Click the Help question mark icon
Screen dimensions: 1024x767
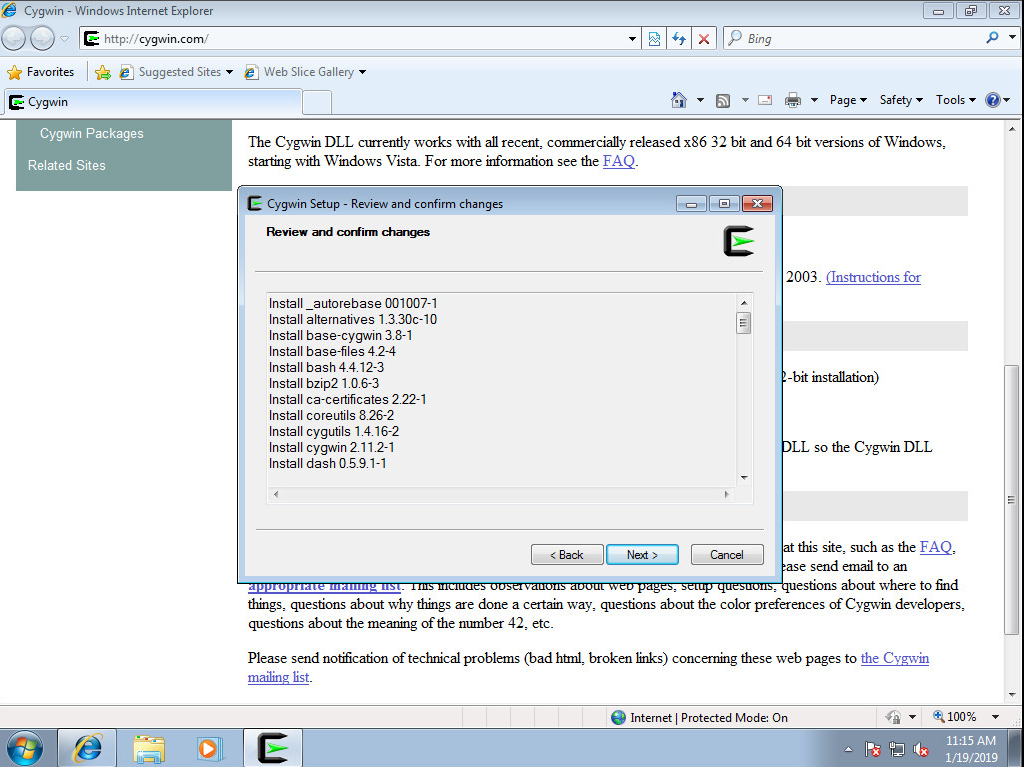tap(992, 100)
